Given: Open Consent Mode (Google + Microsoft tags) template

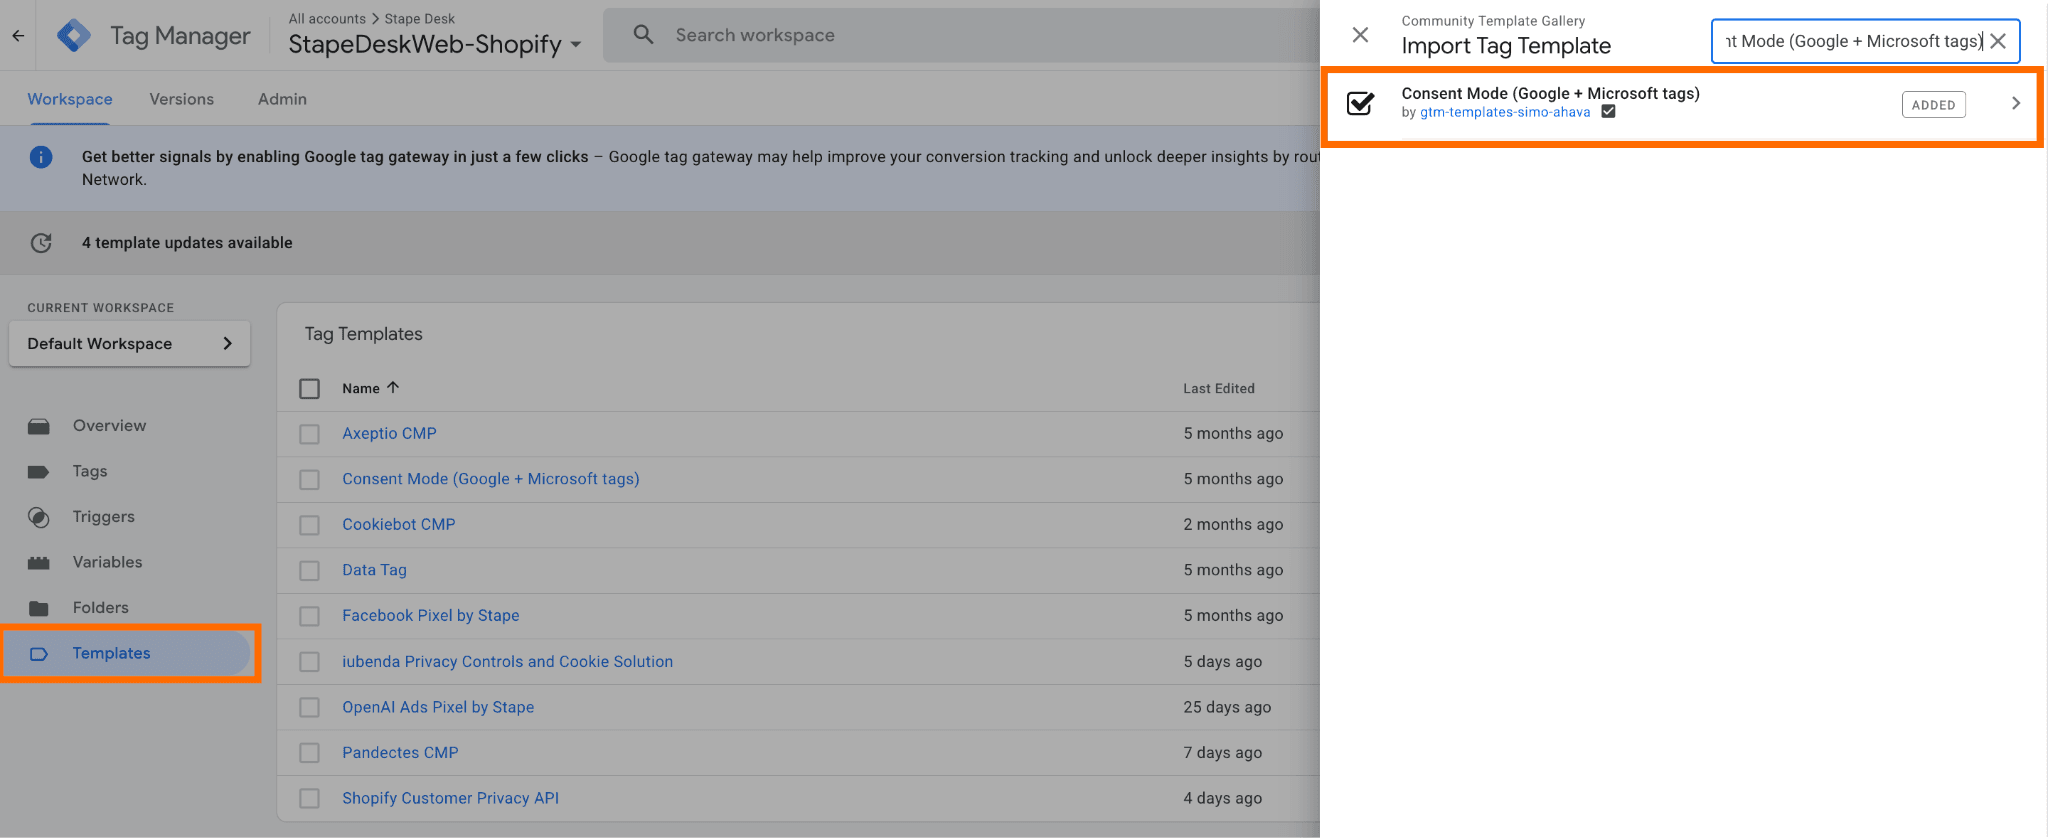Looking at the screenshot, I should tap(491, 479).
